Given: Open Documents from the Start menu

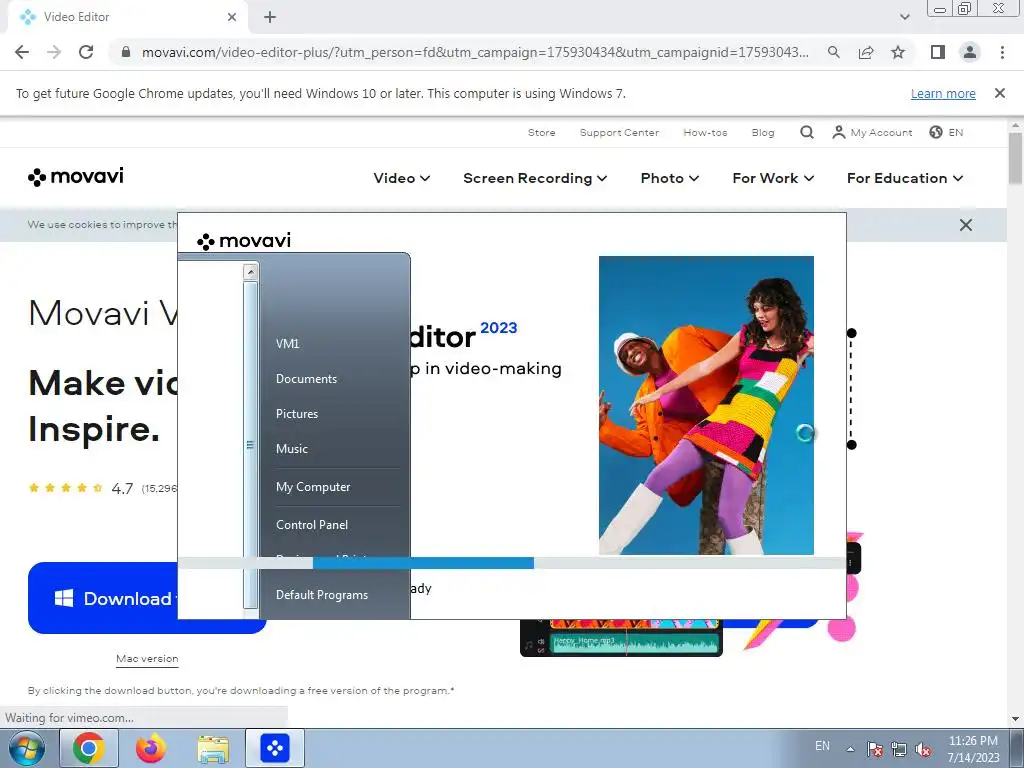Looking at the screenshot, I should pos(306,379).
